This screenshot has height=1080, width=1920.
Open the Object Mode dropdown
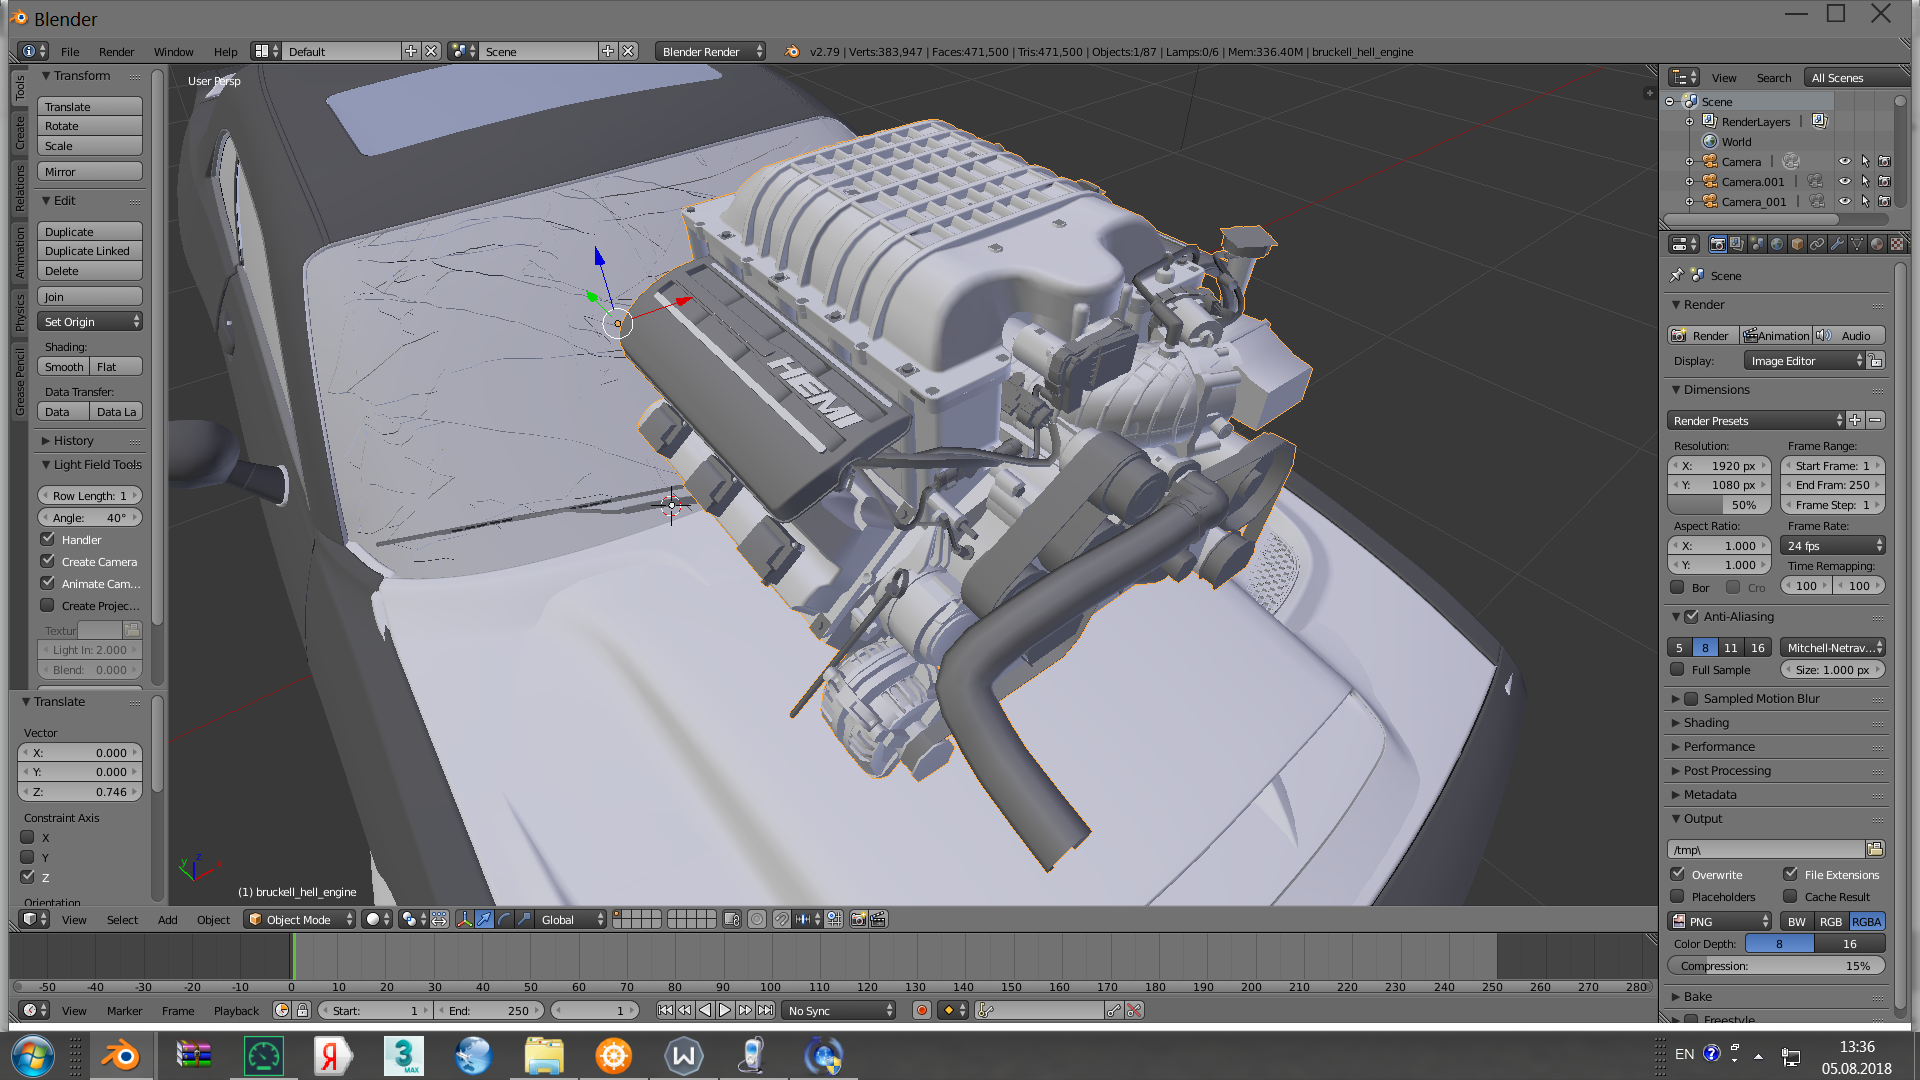[300, 919]
